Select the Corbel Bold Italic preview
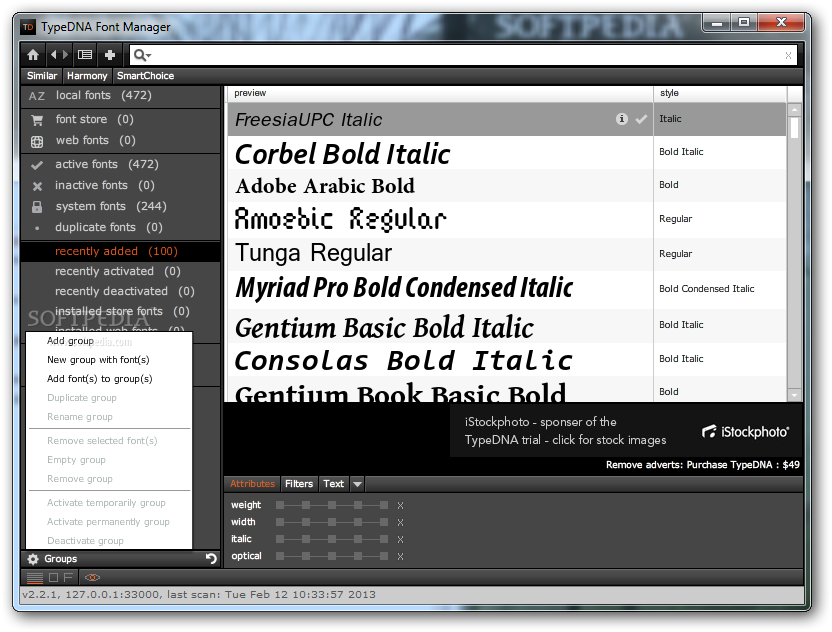The height and width of the screenshot is (632, 832). [x=342, y=154]
